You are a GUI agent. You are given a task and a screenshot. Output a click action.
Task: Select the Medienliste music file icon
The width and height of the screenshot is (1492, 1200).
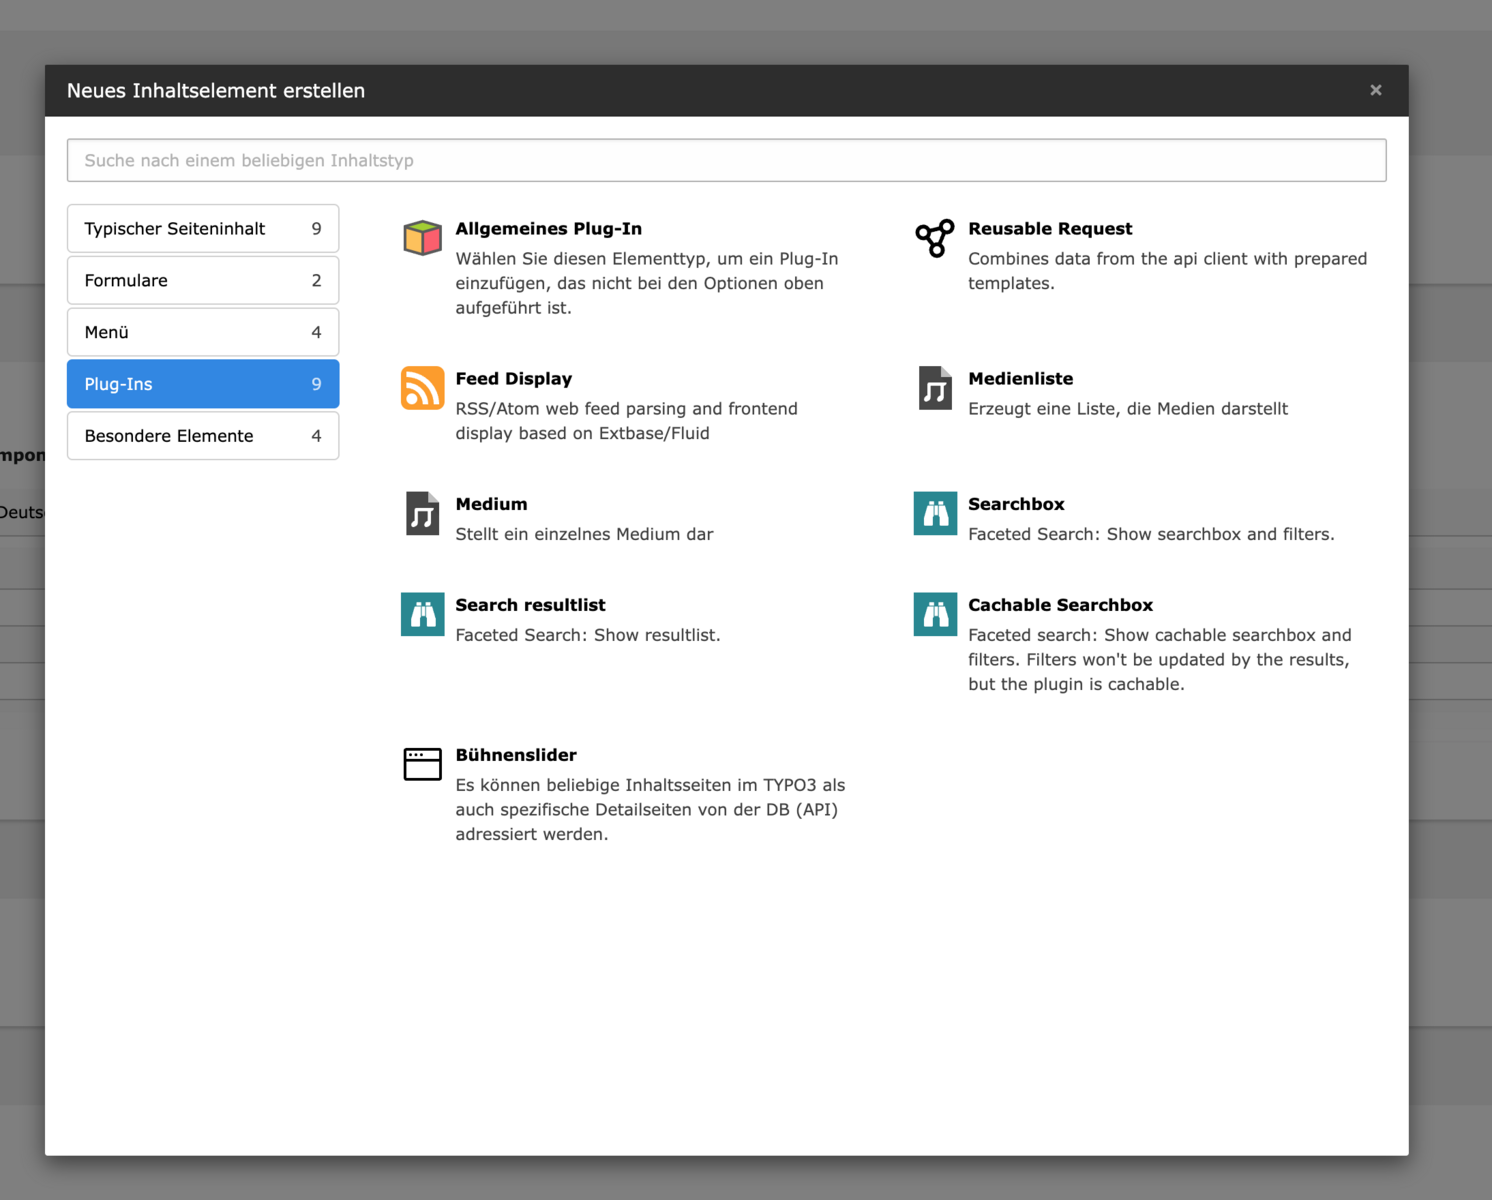point(935,388)
